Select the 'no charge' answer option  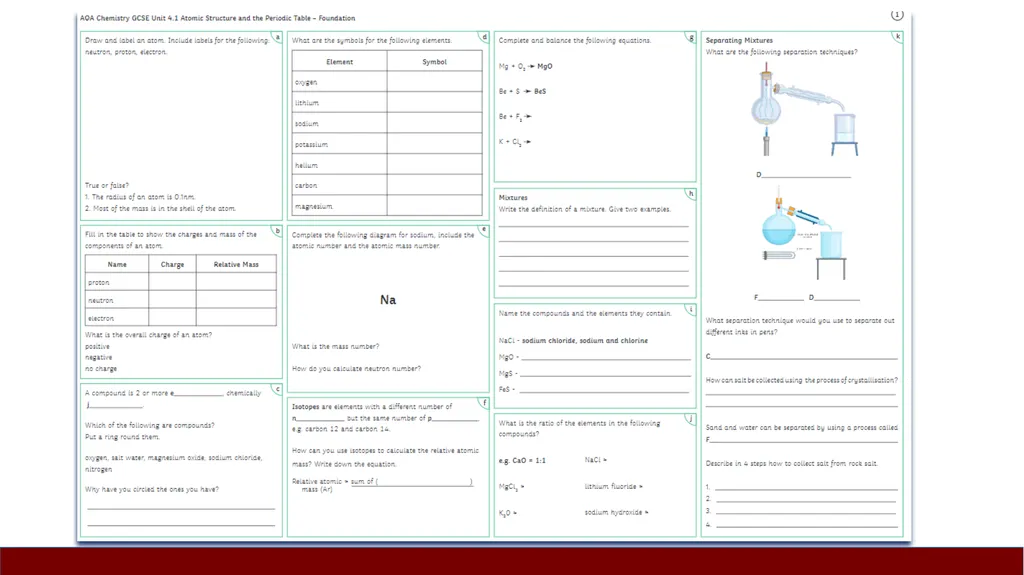coord(101,369)
